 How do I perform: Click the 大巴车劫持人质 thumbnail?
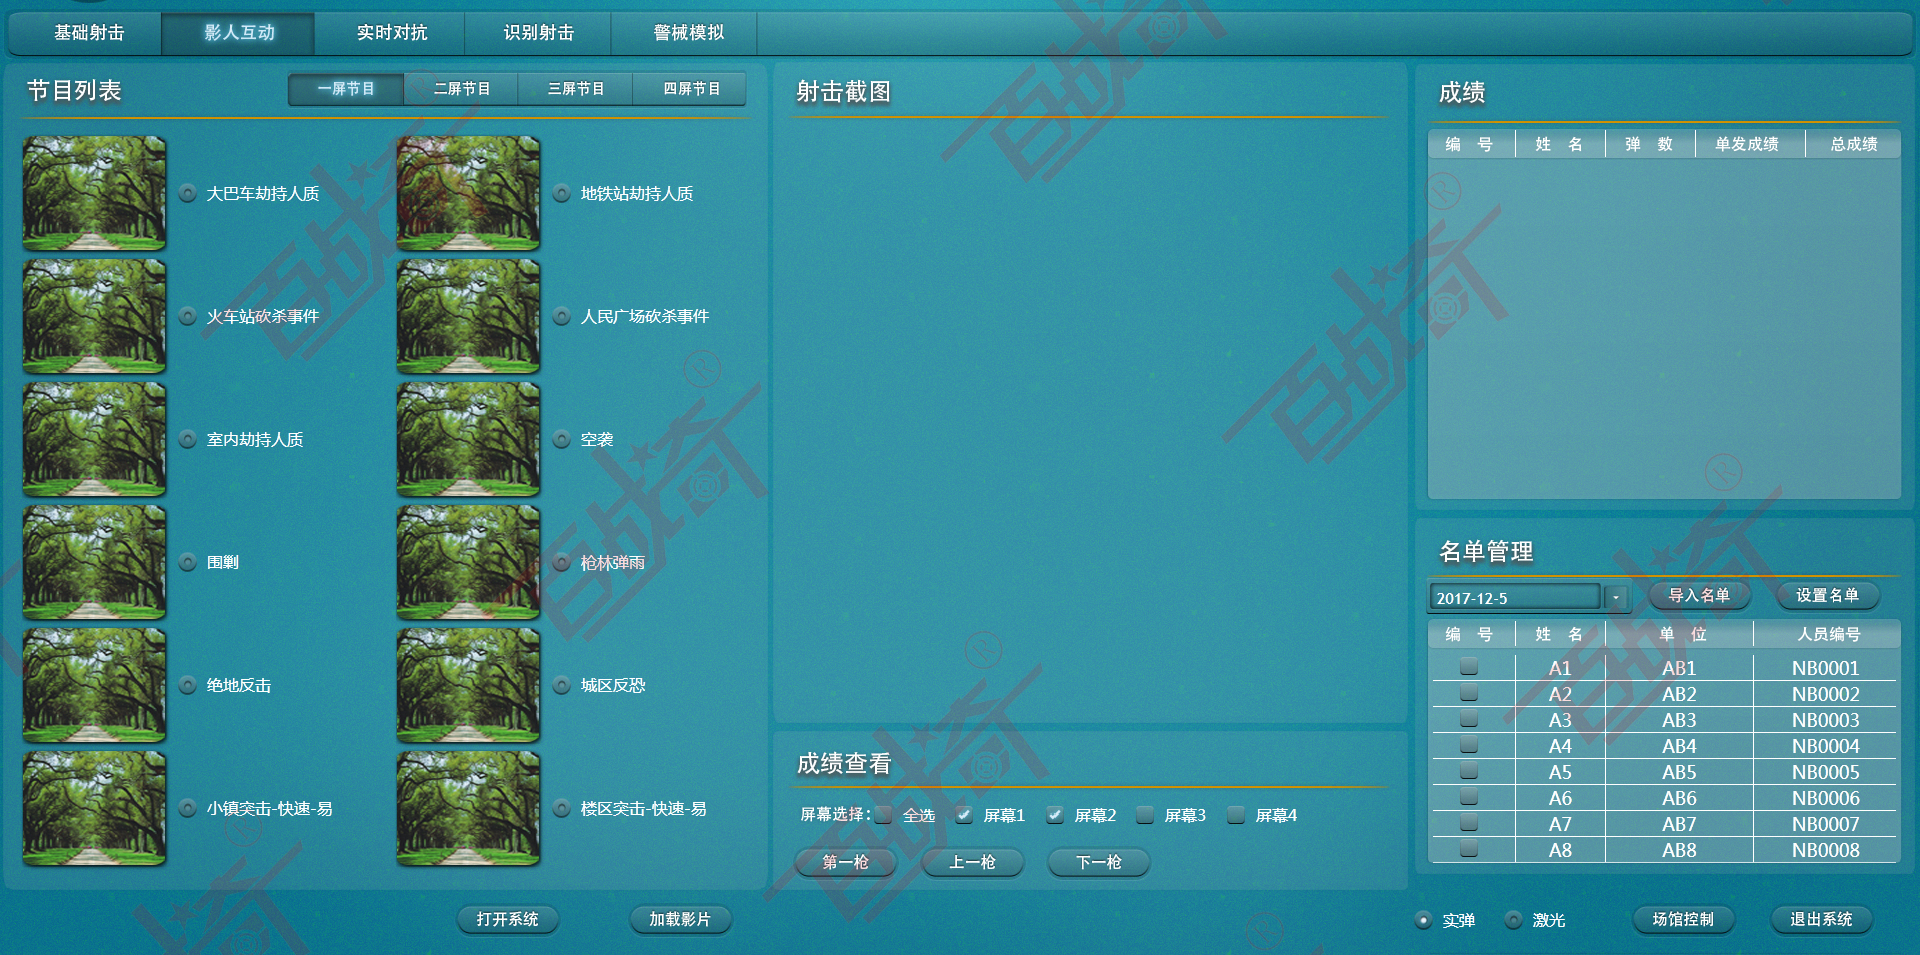(94, 193)
